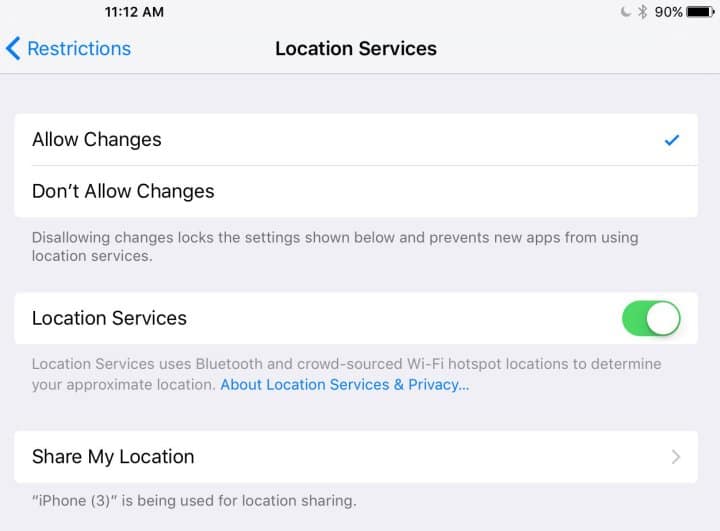This screenshot has width=720, height=531.
Task: Click the blue checkmark beside Allow Changes
Action: pyautogui.click(x=671, y=140)
